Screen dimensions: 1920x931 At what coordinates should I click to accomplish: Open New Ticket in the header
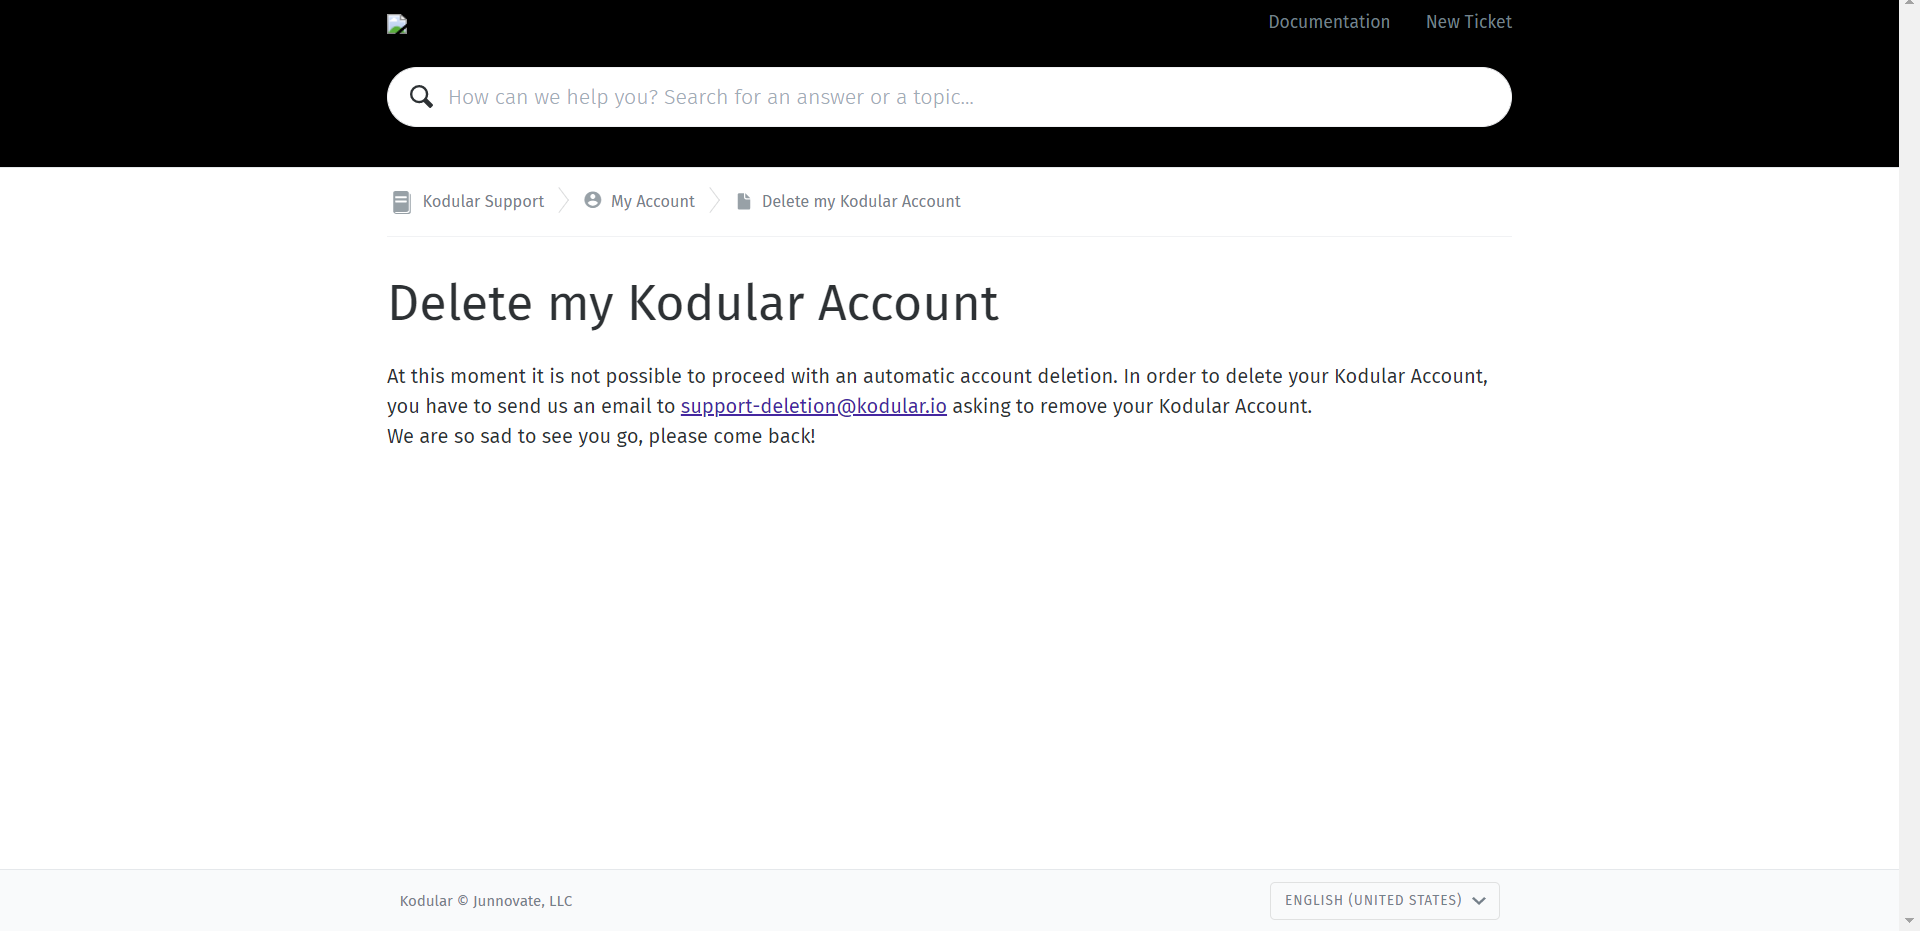[1468, 22]
